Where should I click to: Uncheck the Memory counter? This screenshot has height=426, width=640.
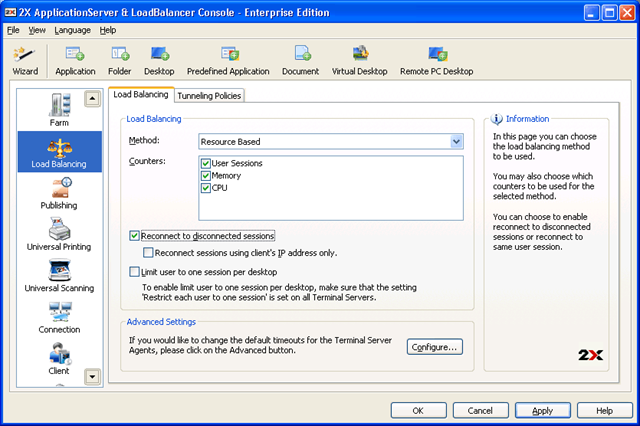206,176
